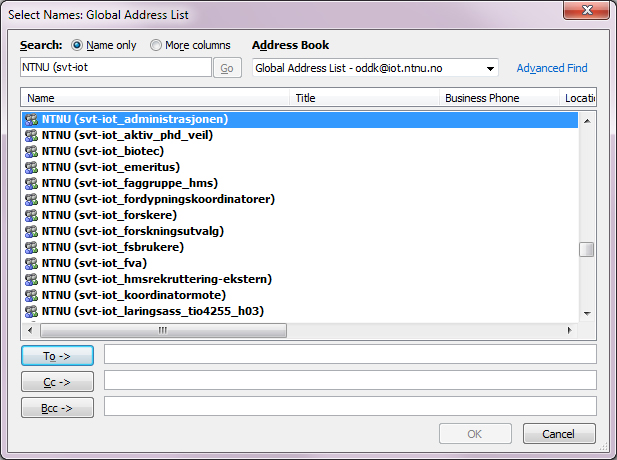Click group icon beside svt-iot_forskere
Viewport: 617px width, 460px height.
(31, 216)
